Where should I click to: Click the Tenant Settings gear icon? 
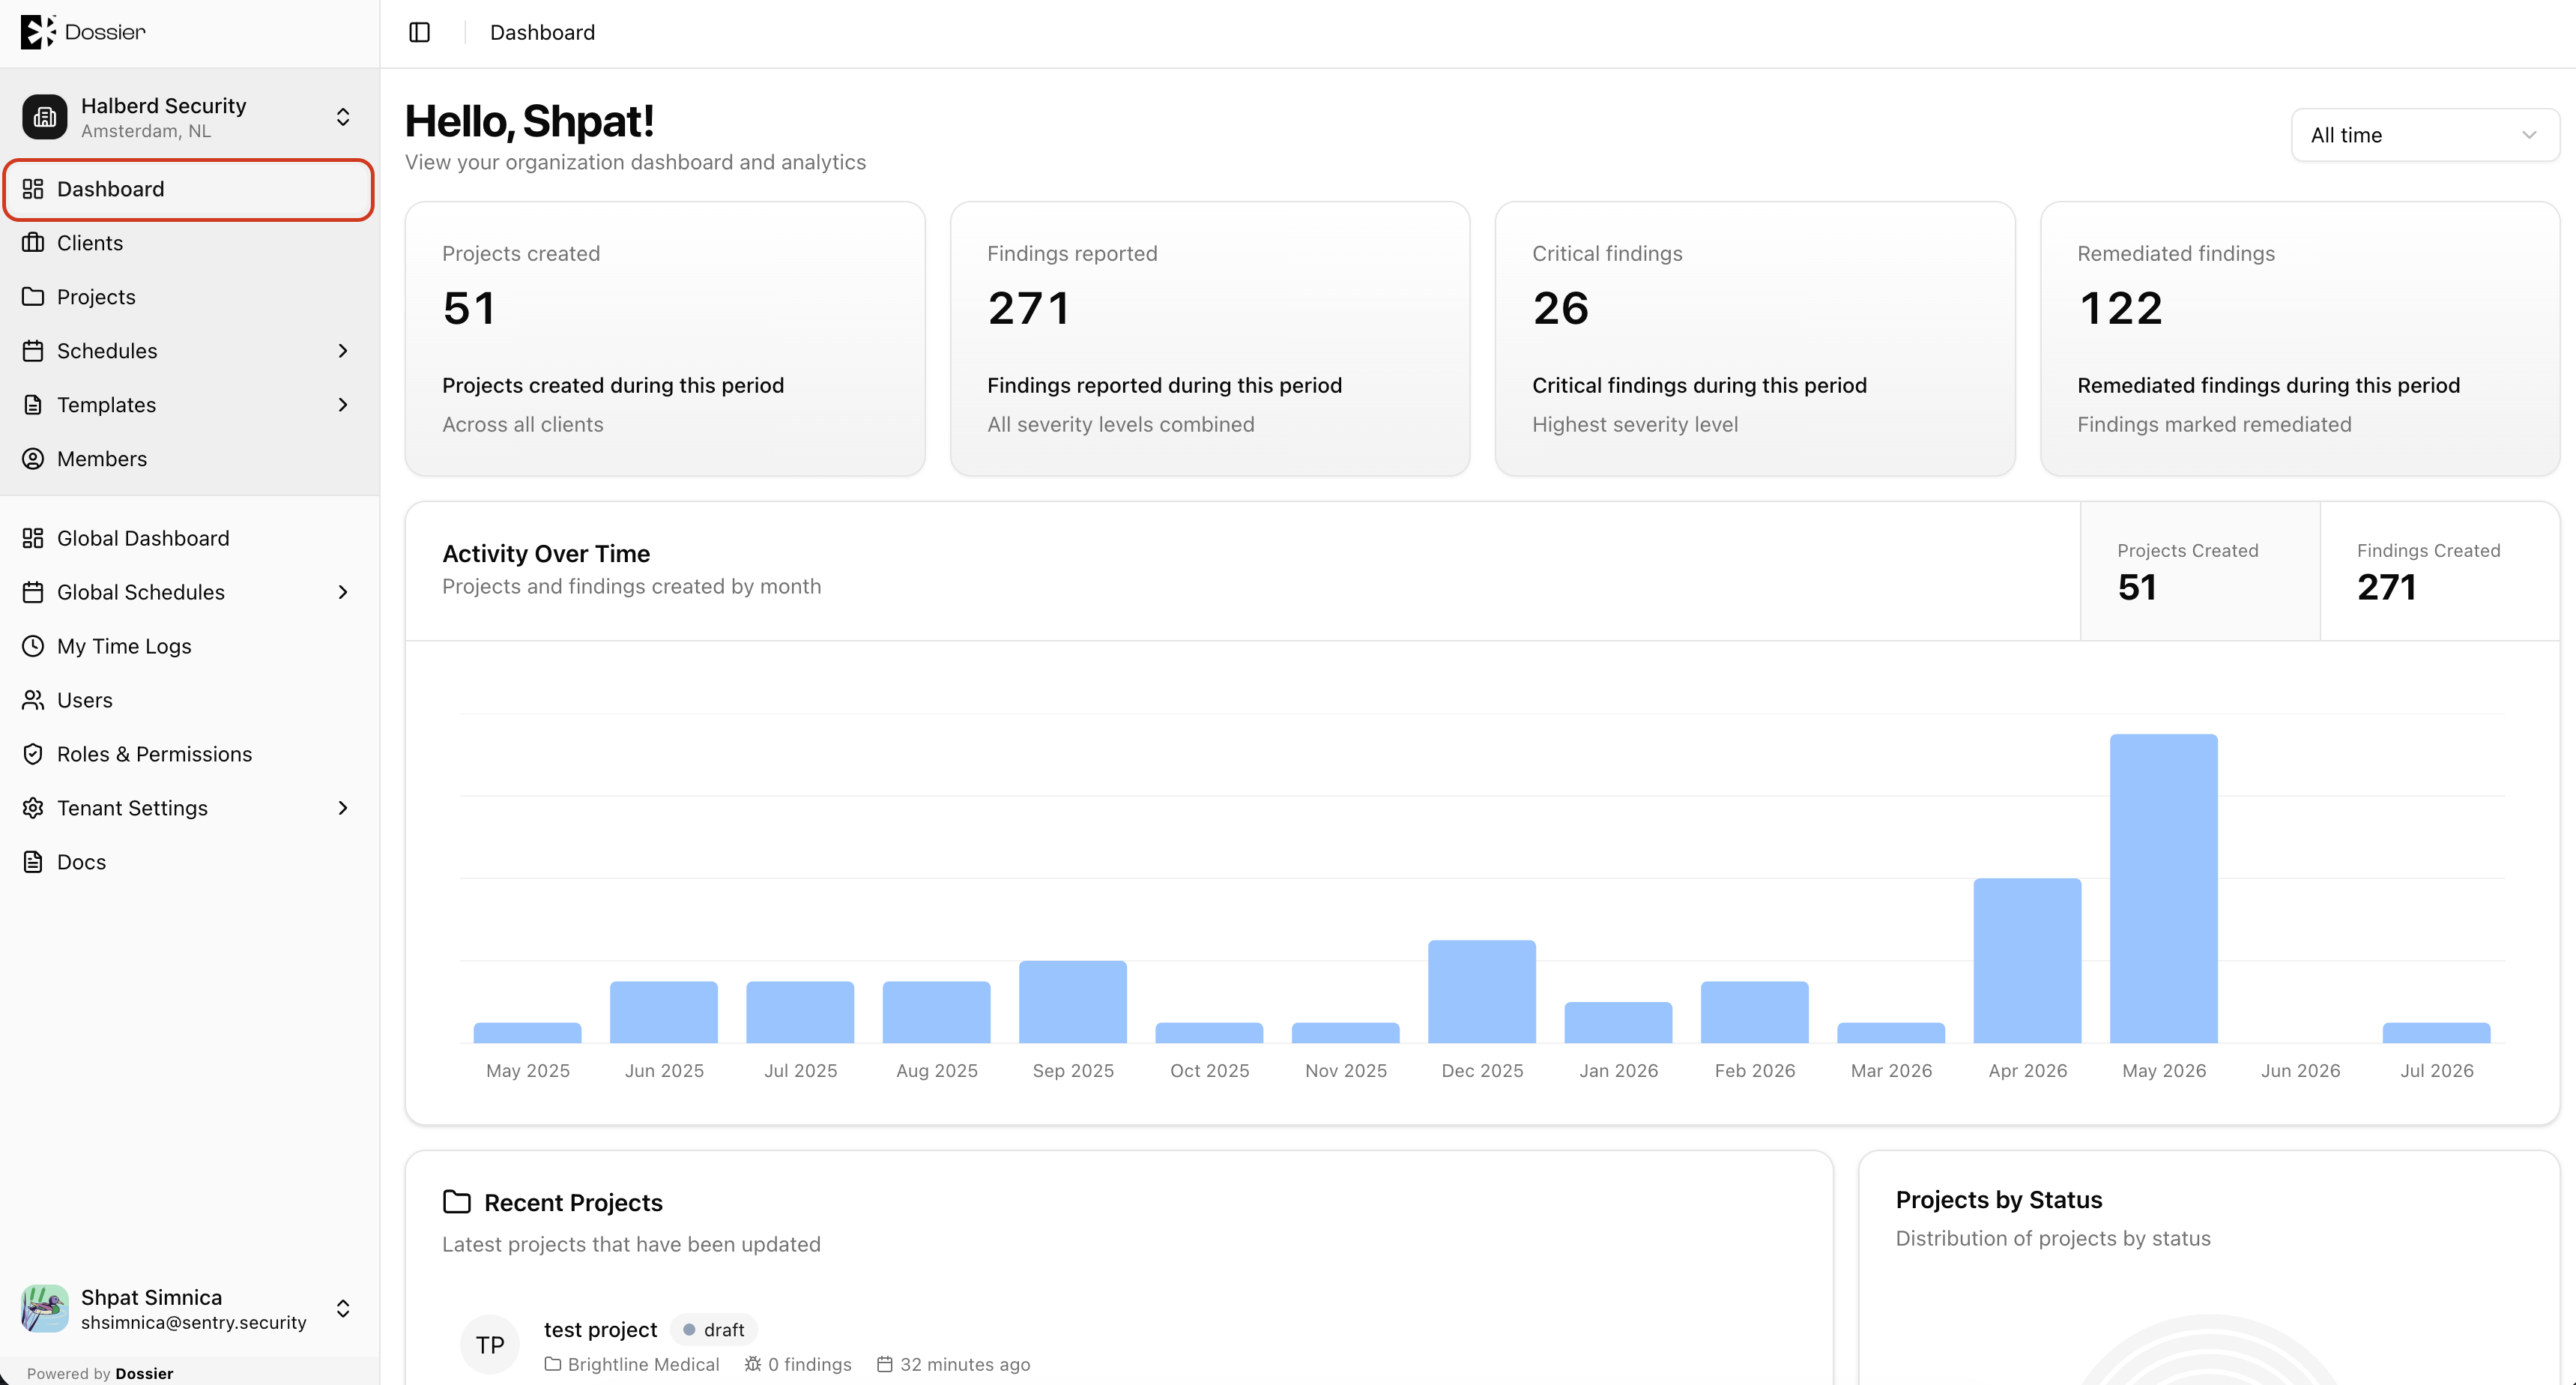pos(33,808)
